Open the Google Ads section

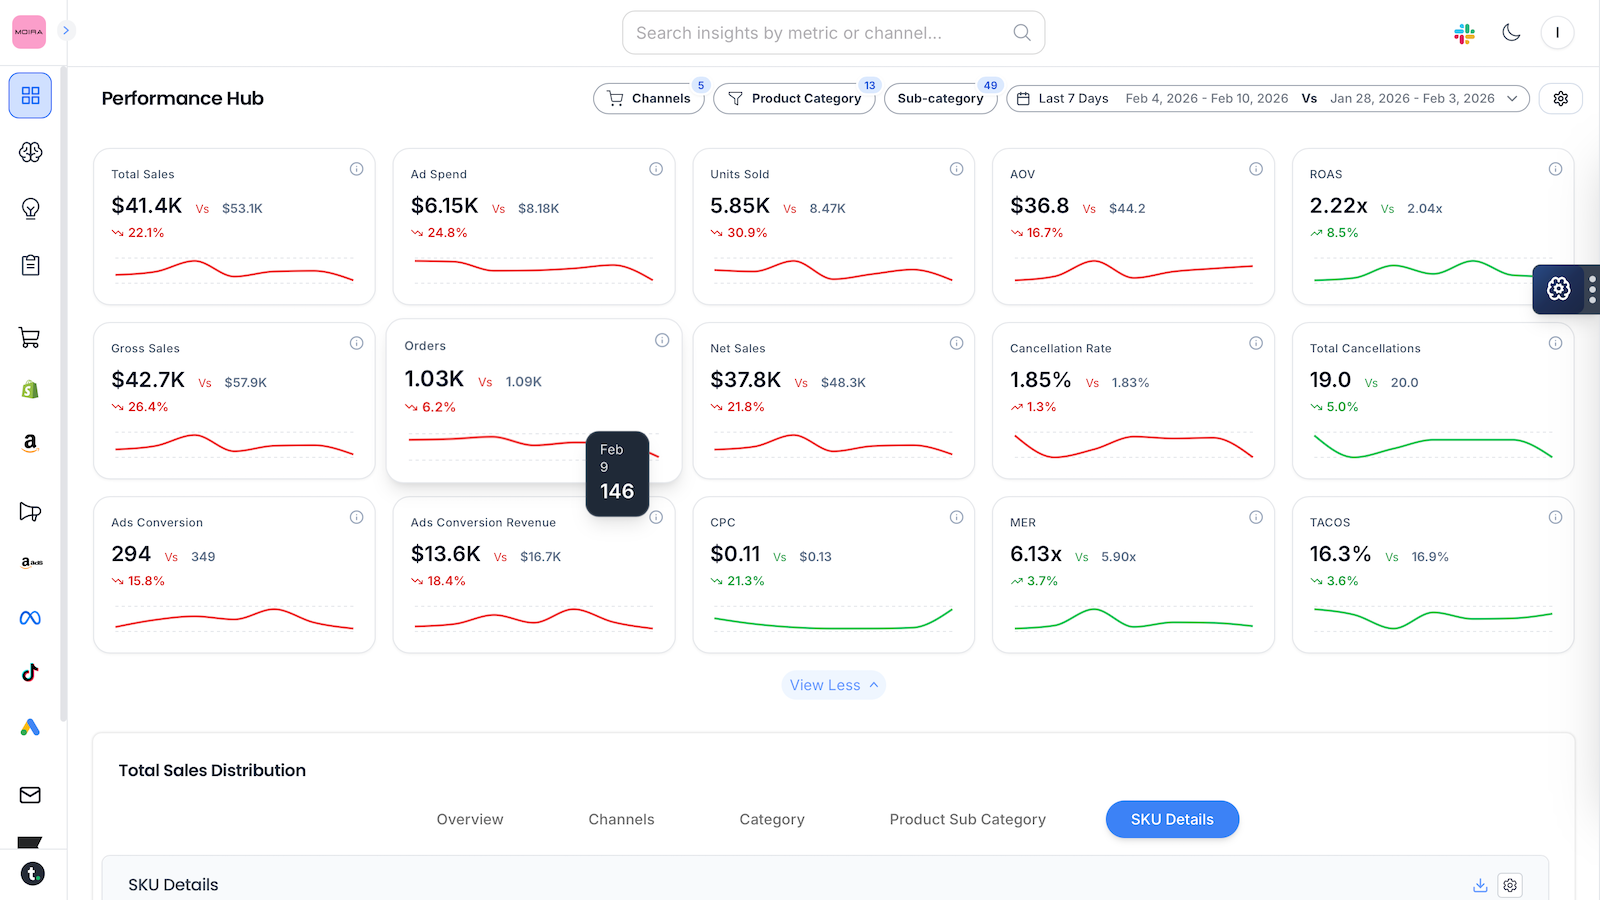click(30, 728)
